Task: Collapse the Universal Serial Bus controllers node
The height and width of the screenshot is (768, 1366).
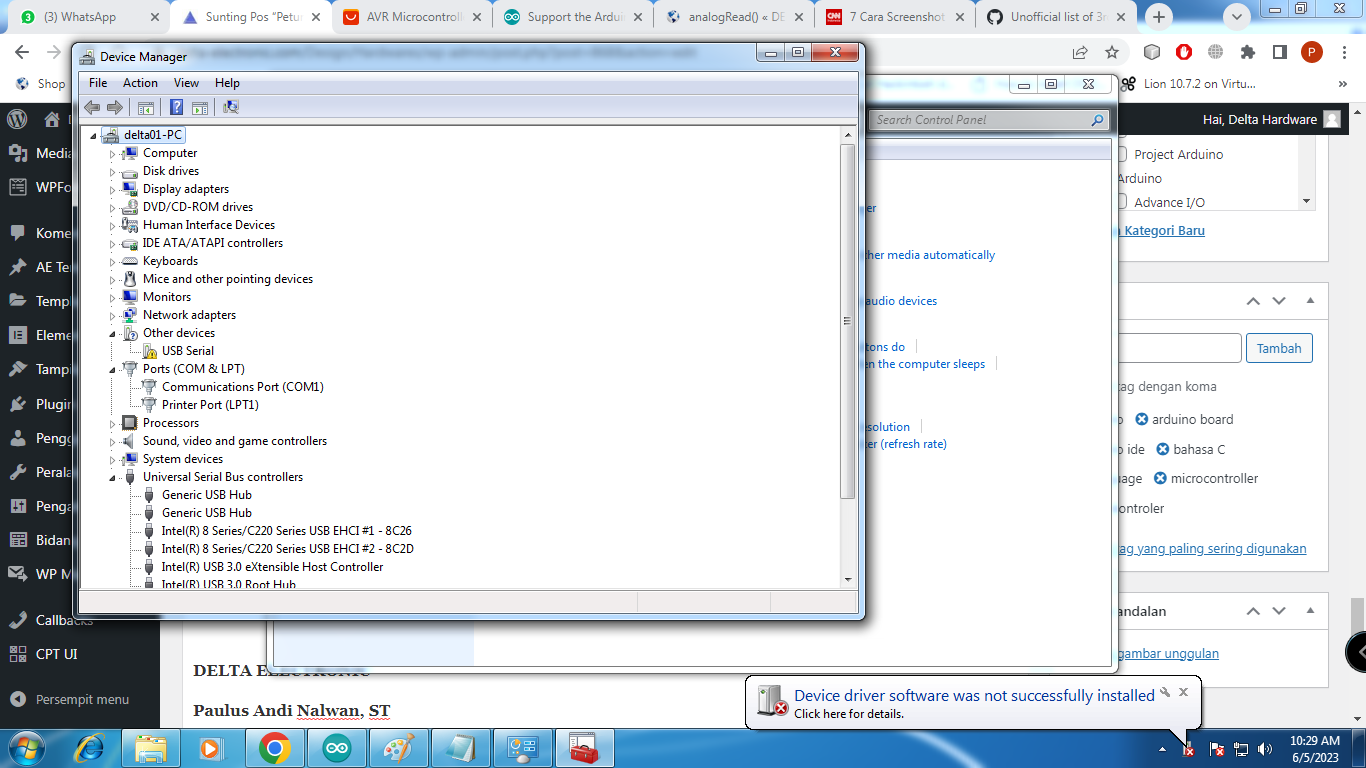Action: tap(113, 477)
